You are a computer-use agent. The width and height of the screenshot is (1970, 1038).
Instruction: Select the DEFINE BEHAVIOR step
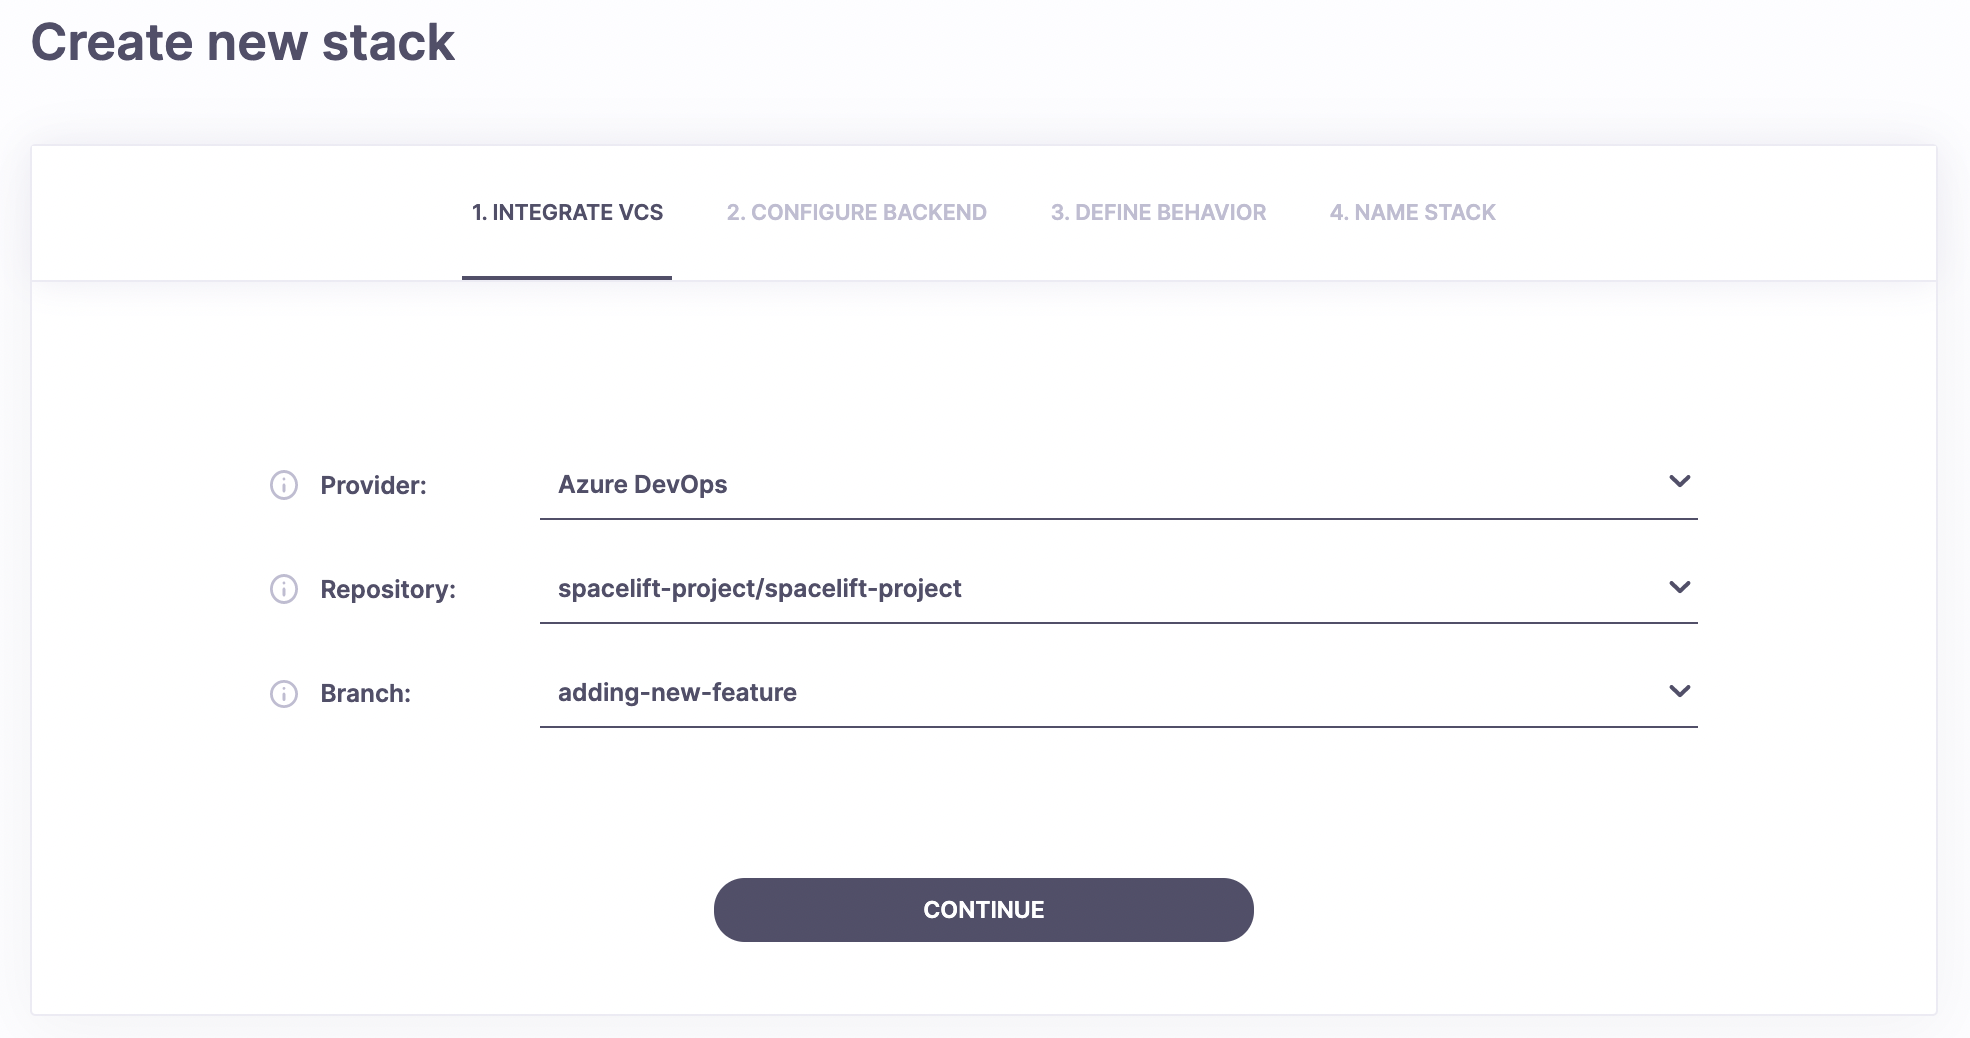[x=1157, y=212]
